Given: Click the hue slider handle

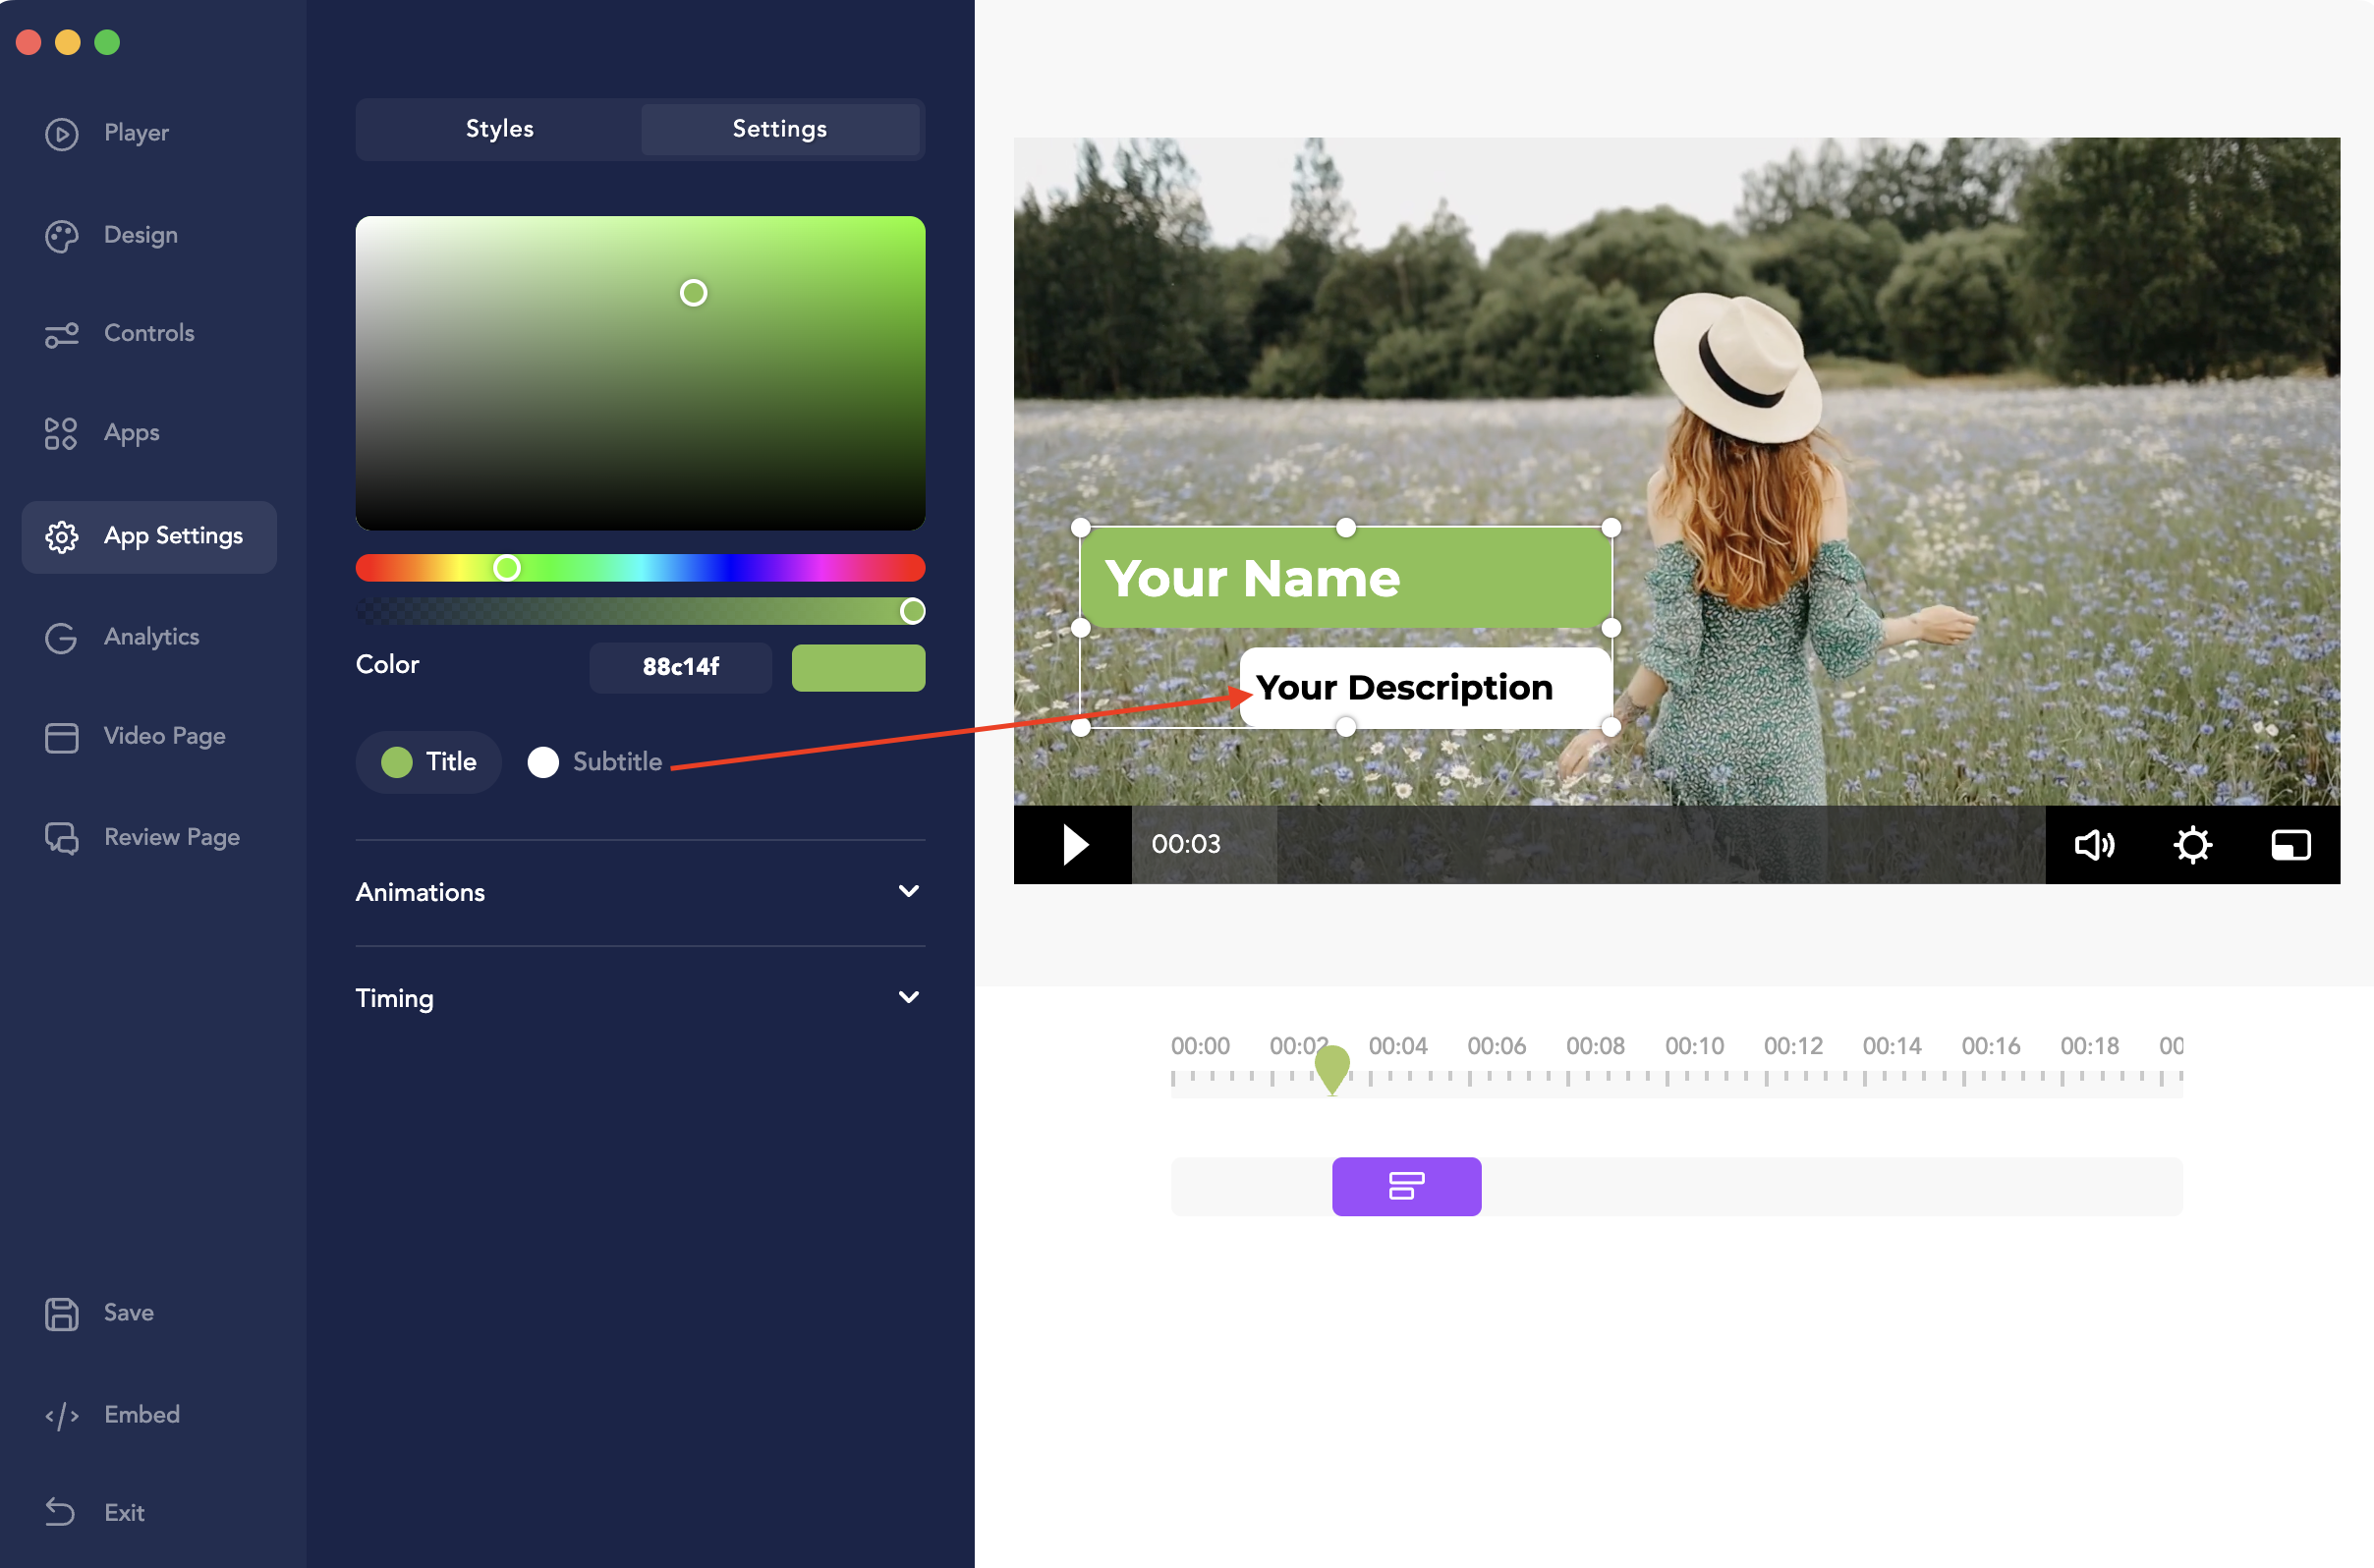Looking at the screenshot, I should [x=507, y=568].
